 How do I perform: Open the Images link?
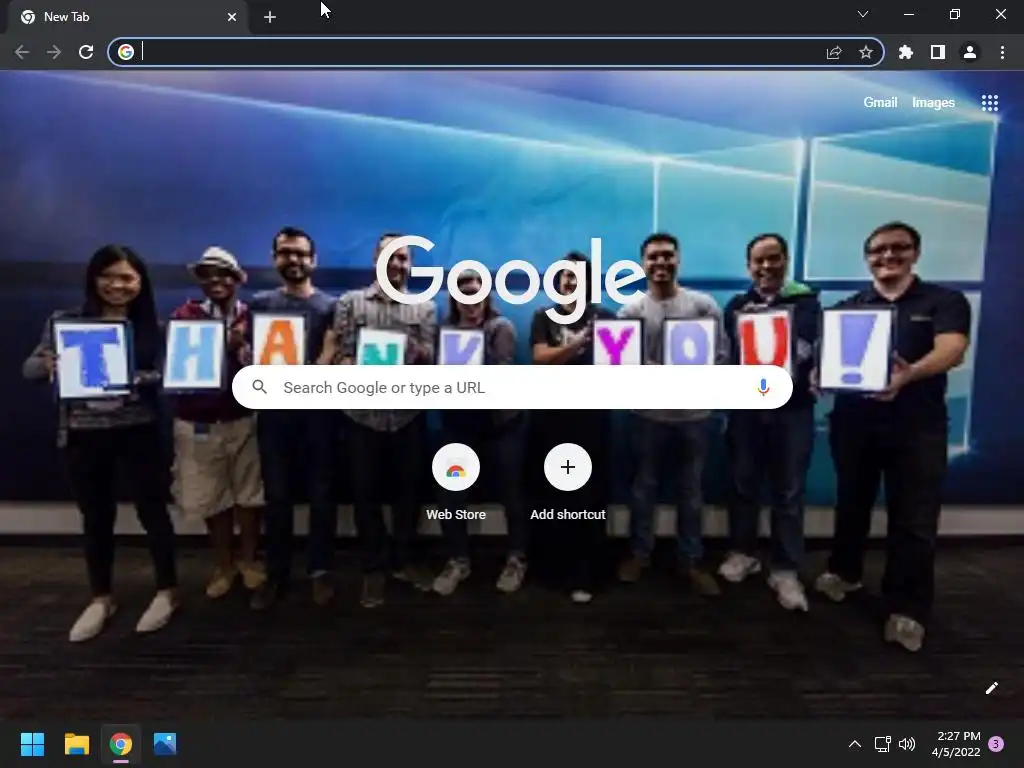click(933, 103)
